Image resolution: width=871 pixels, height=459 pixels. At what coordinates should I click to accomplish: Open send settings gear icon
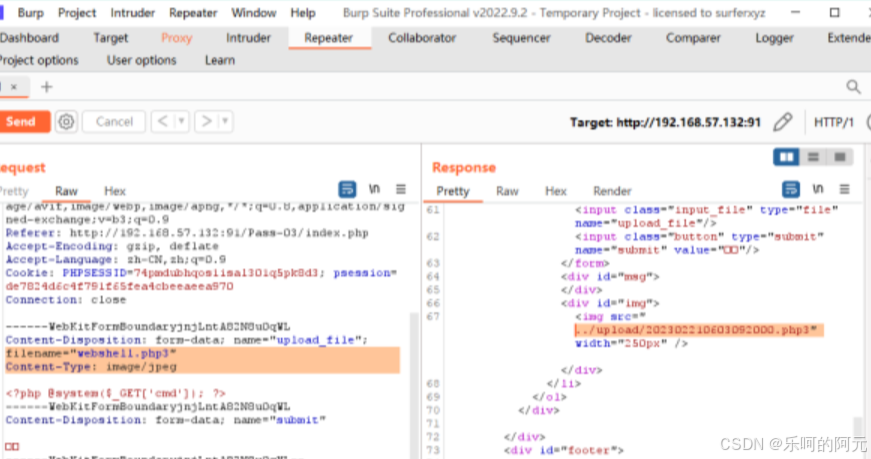(x=66, y=122)
